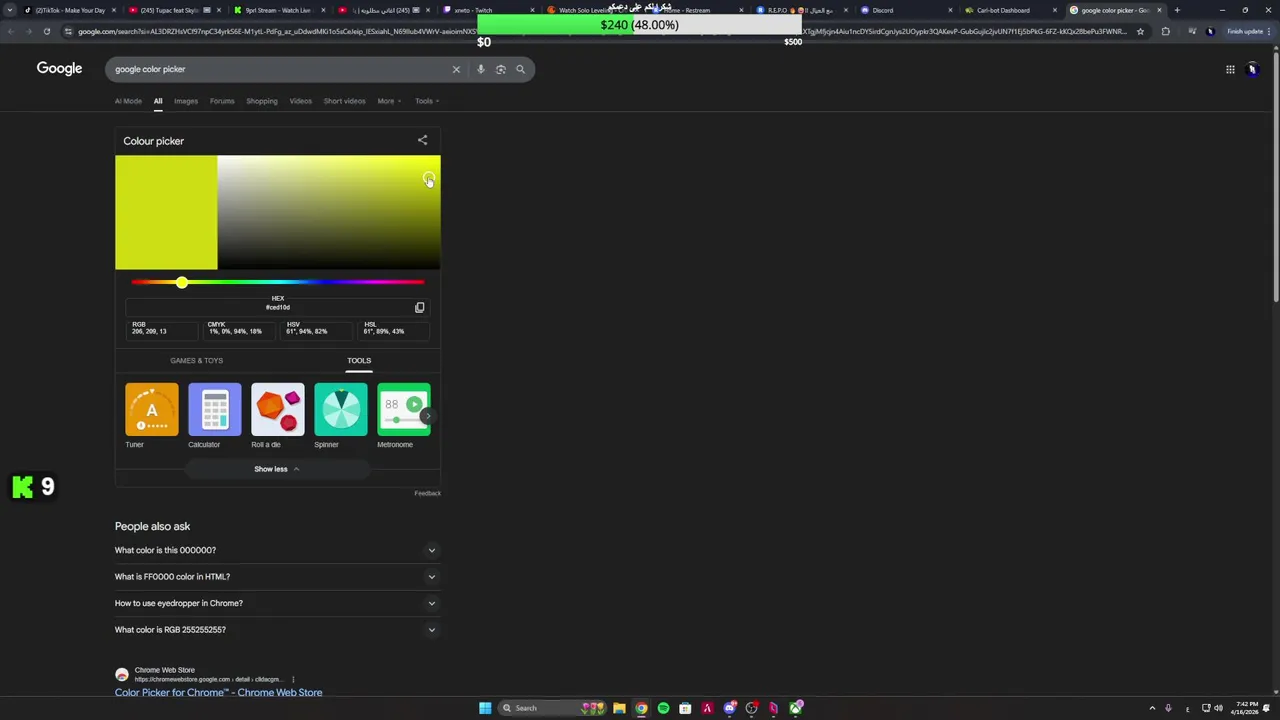Select the GAMES & TOYS tab
This screenshot has width=1280, height=720.
[x=196, y=361]
